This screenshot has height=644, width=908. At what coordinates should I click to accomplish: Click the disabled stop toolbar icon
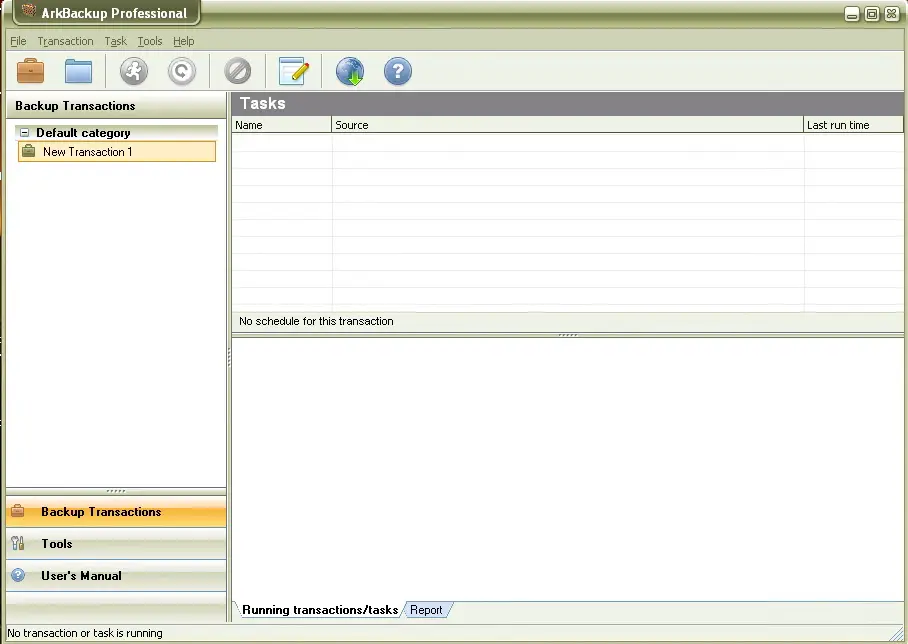237,71
